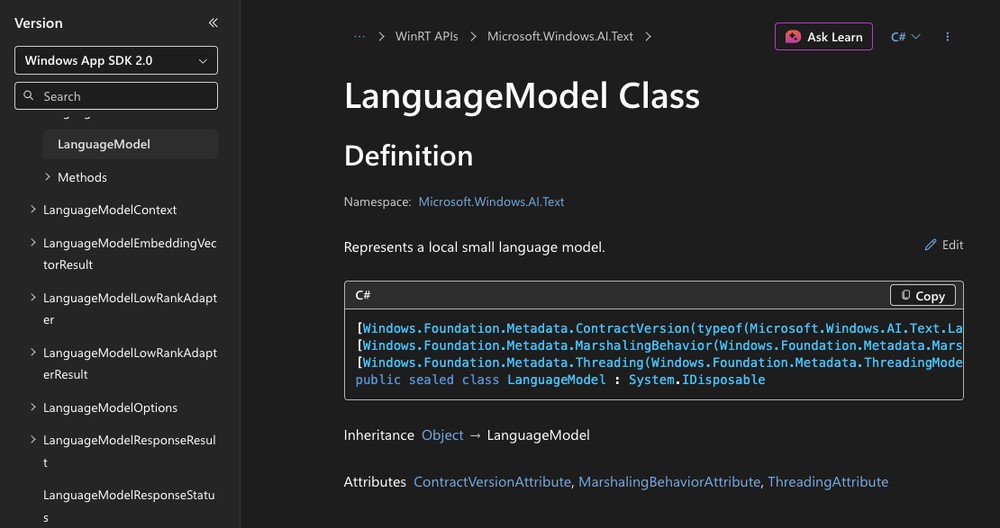The height and width of the screenshot is (528, 1000).
Task: Click the 'Version' sidebar label
Action: coord(38,23)
